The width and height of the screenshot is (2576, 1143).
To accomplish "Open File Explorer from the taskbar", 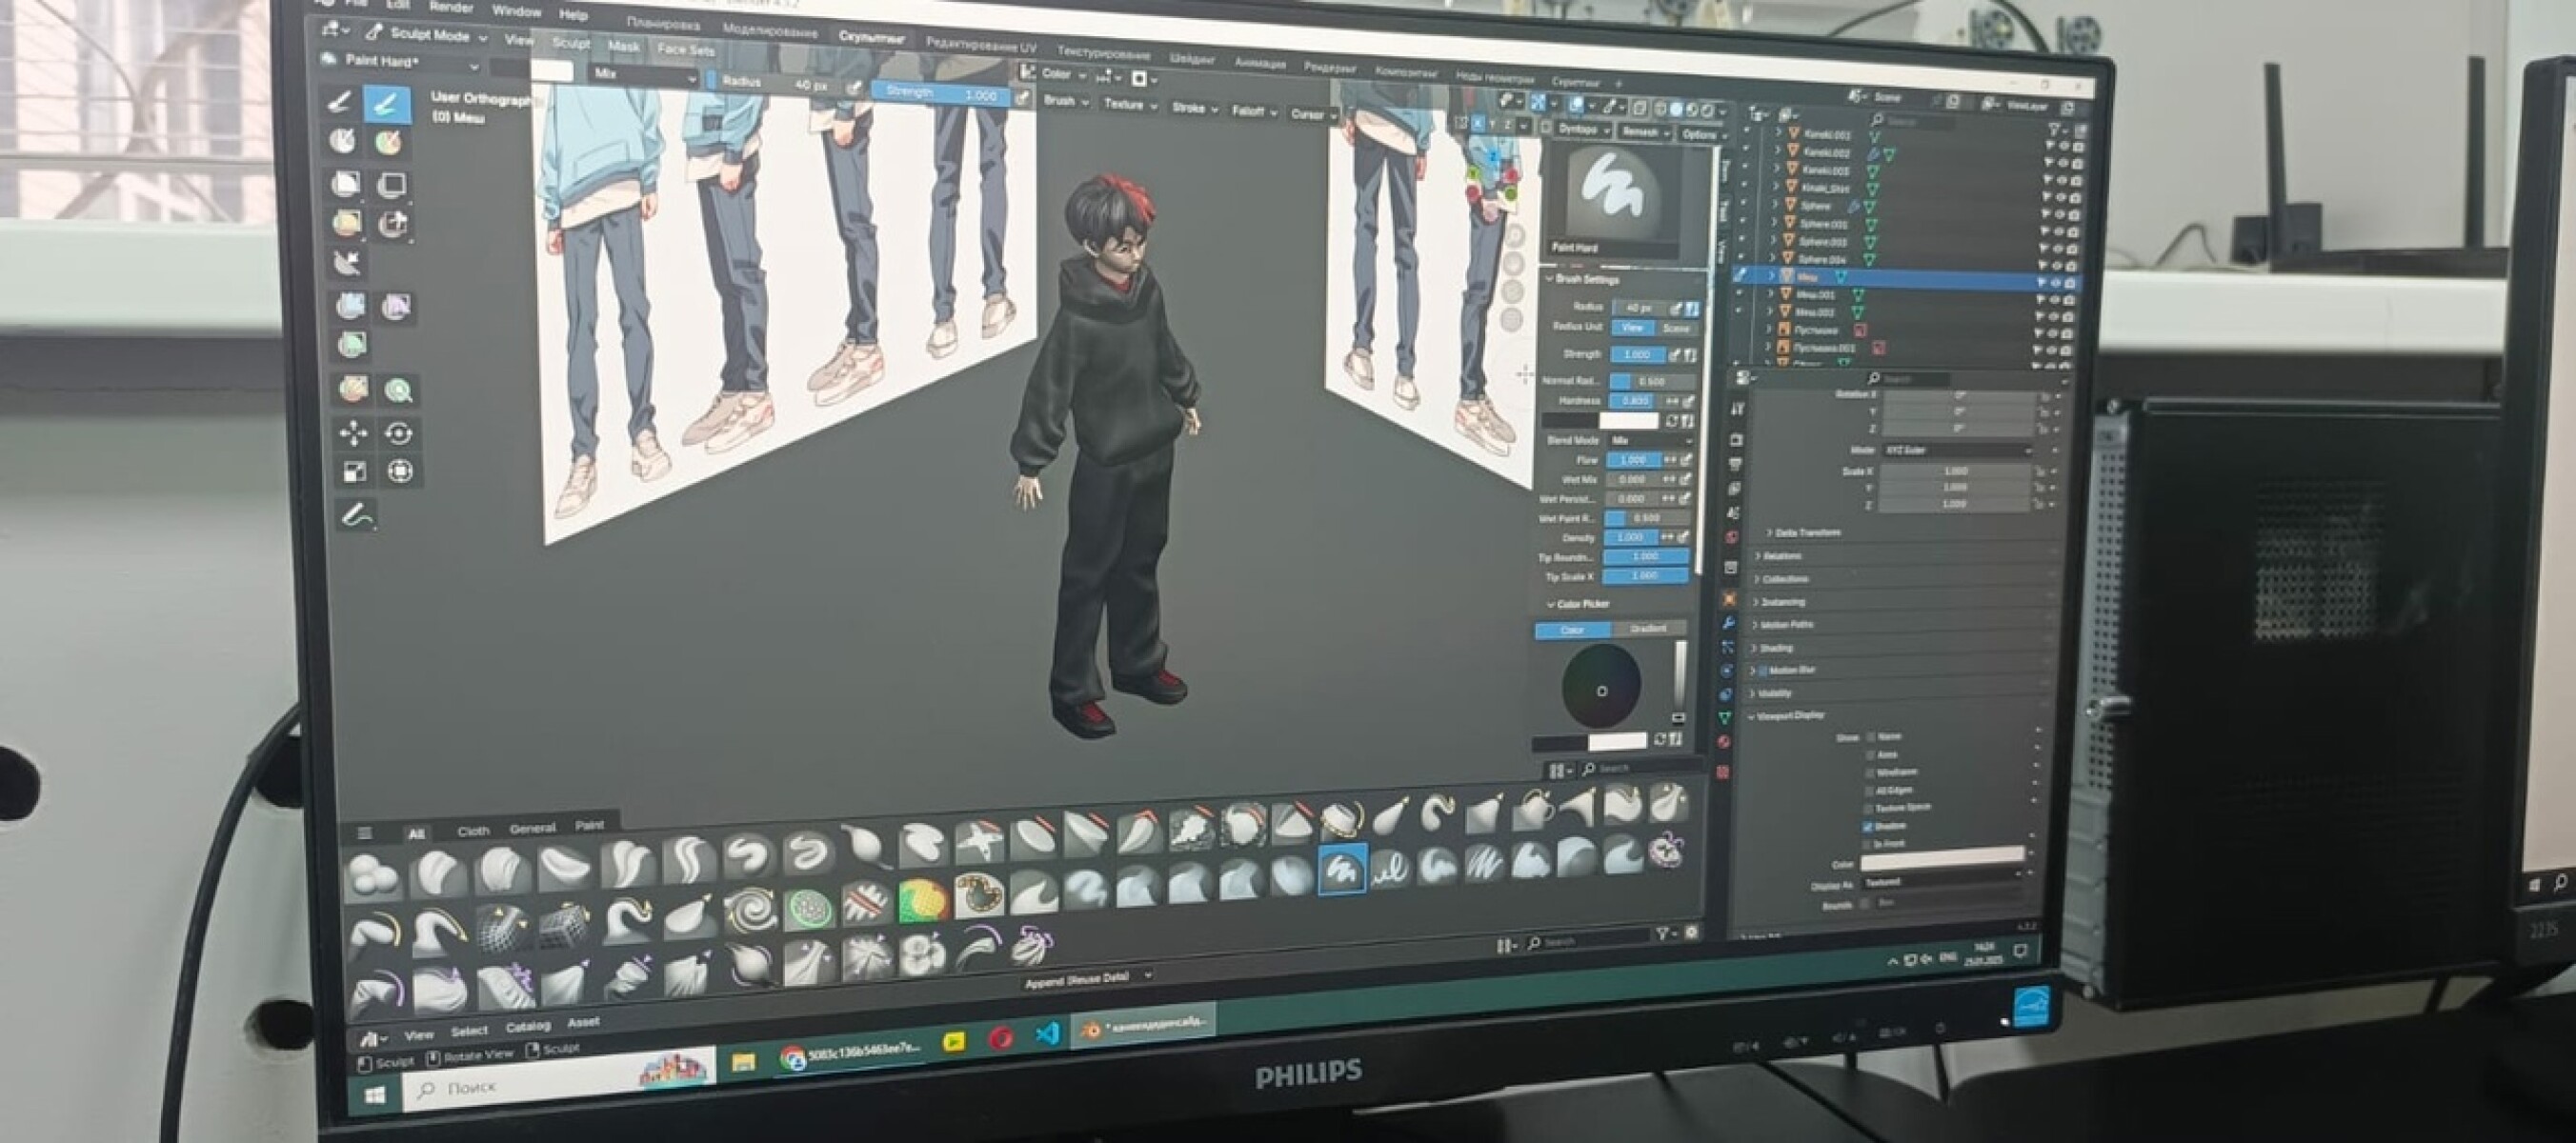I will (x=743, y=1062).
